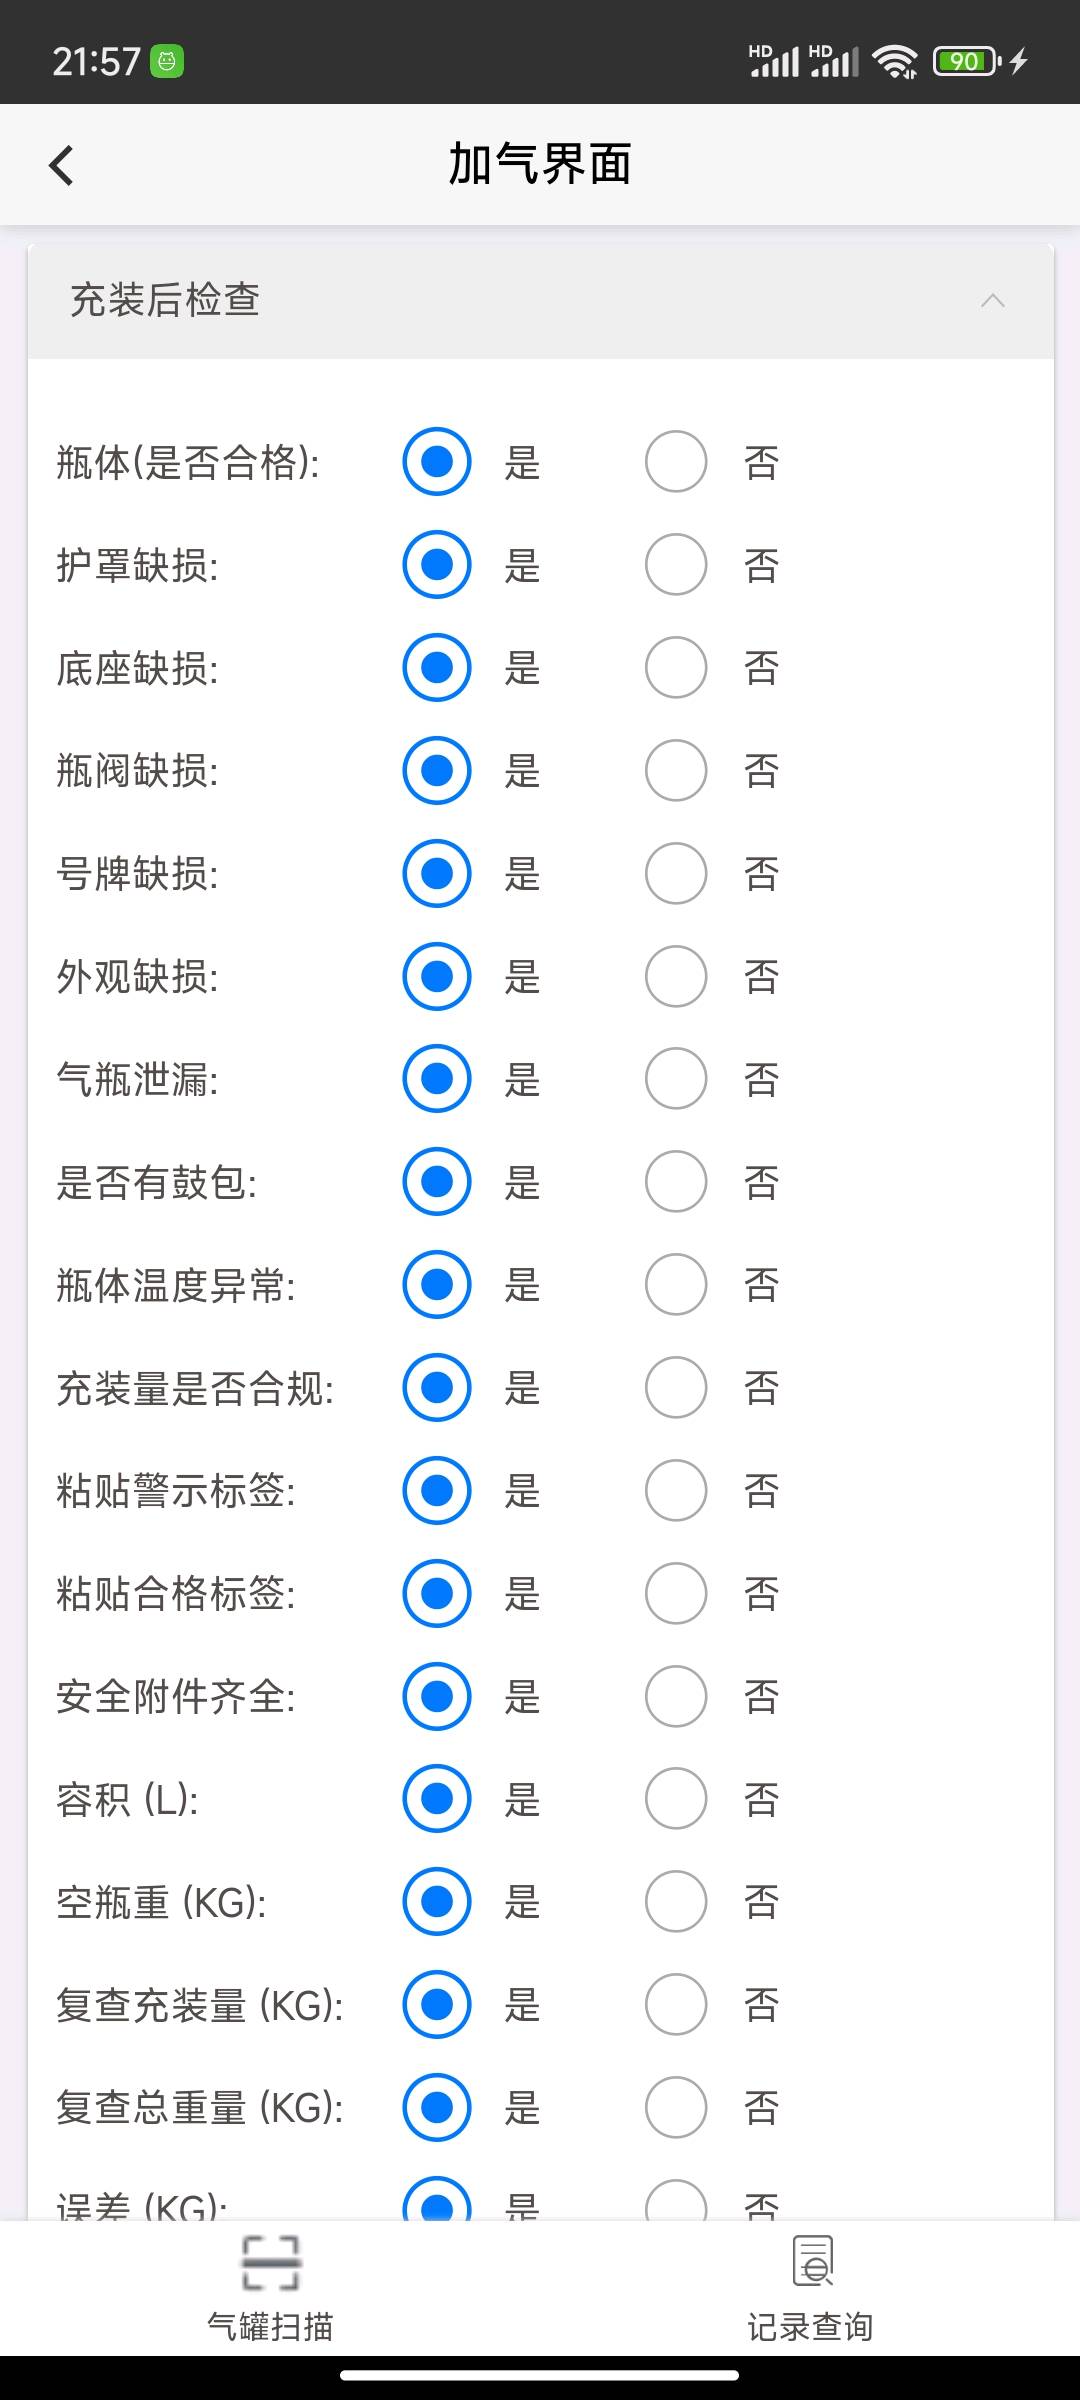Open the 气罐扫描 tab

[270, 2326]
